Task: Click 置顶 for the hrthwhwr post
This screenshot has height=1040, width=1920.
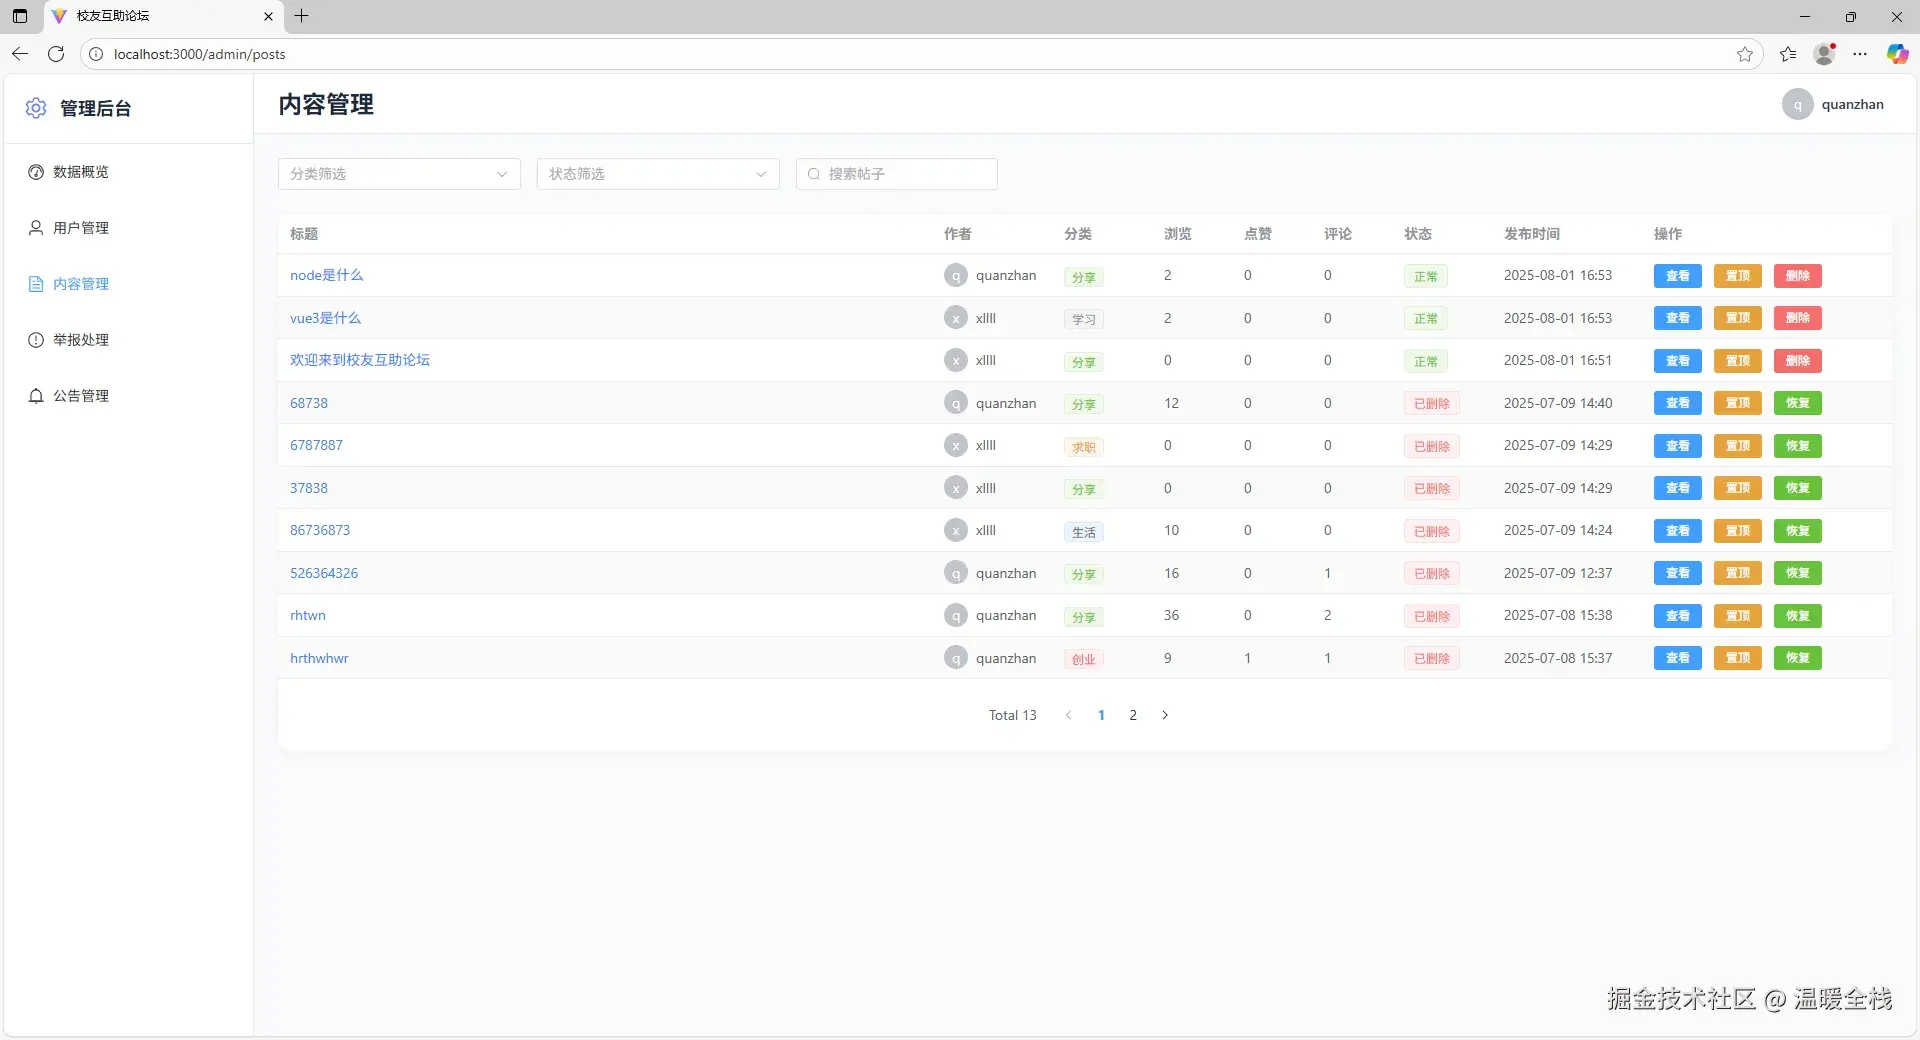Action: [x=1738, y=658]
